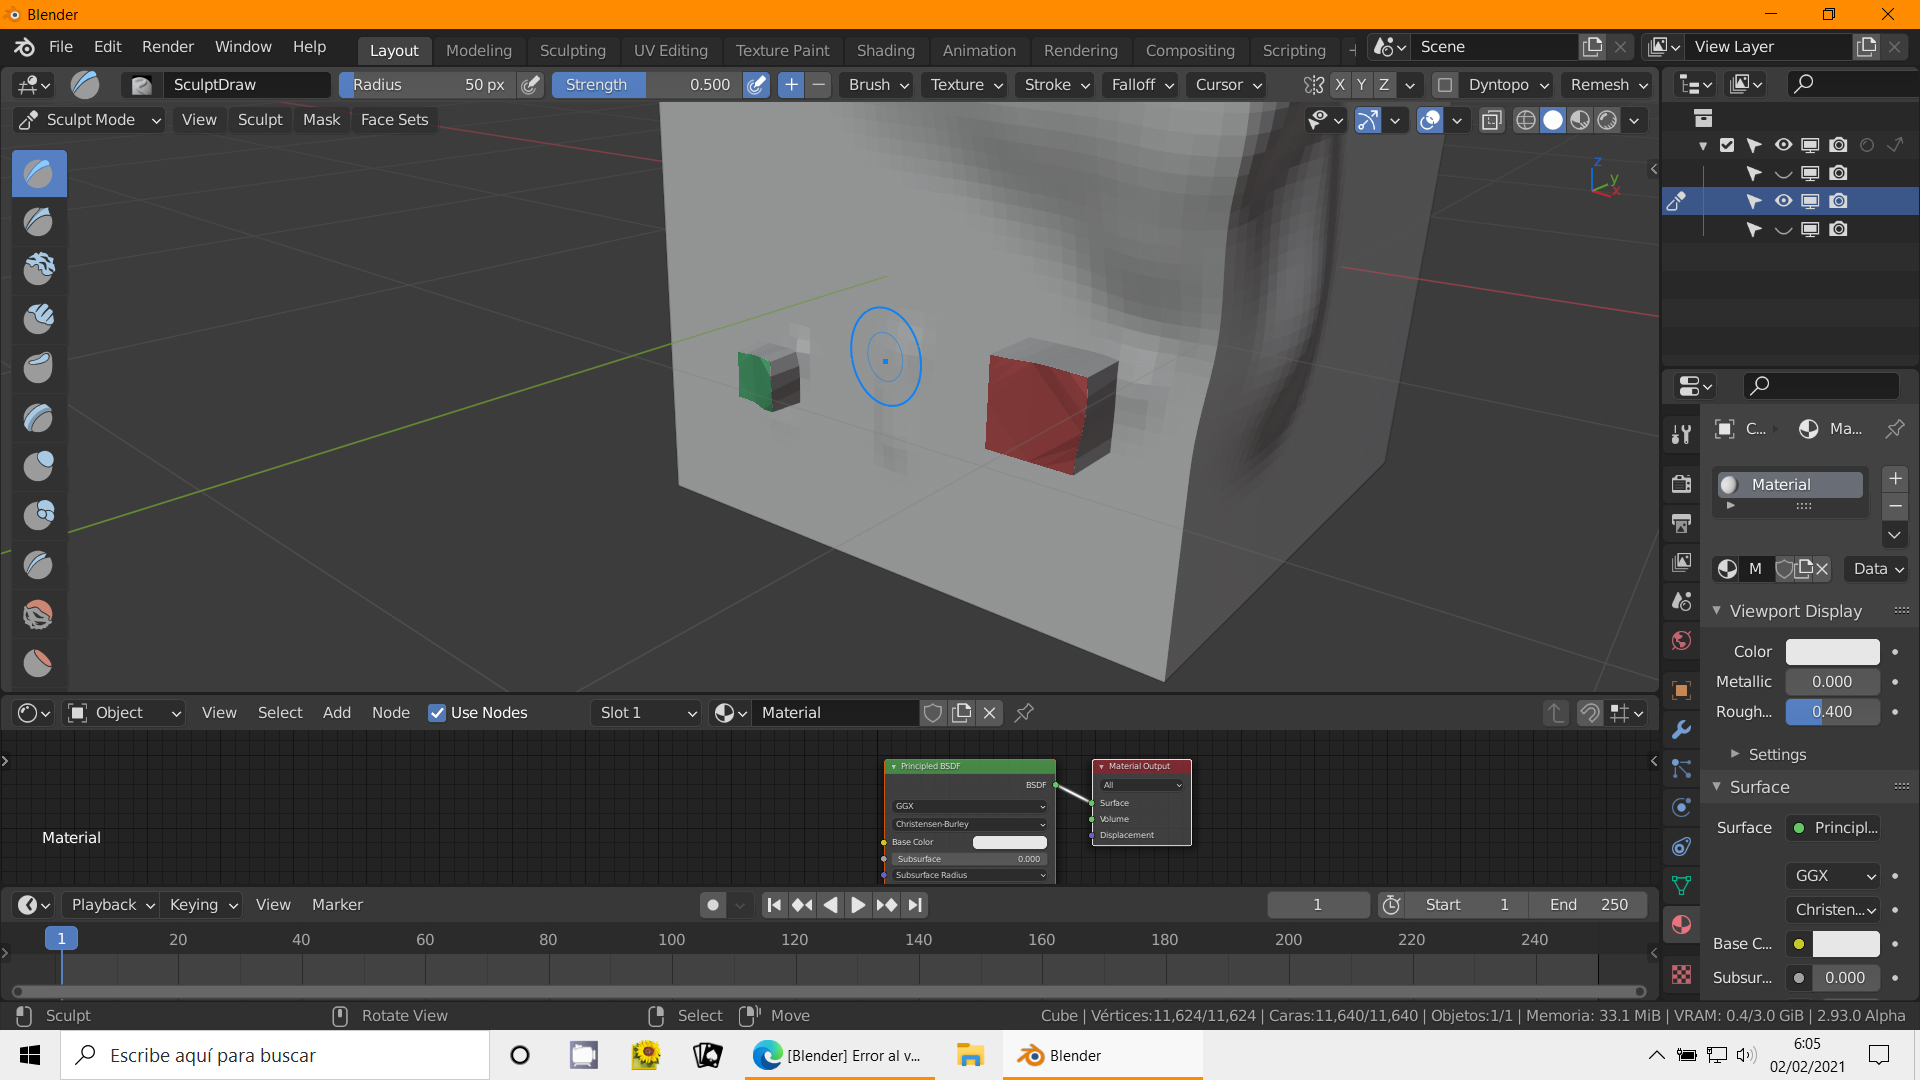Hide the selected object in outliner
The width and height of the screenshot is (1920, 1080).
pyautogui.click(x=1783, y=201)
